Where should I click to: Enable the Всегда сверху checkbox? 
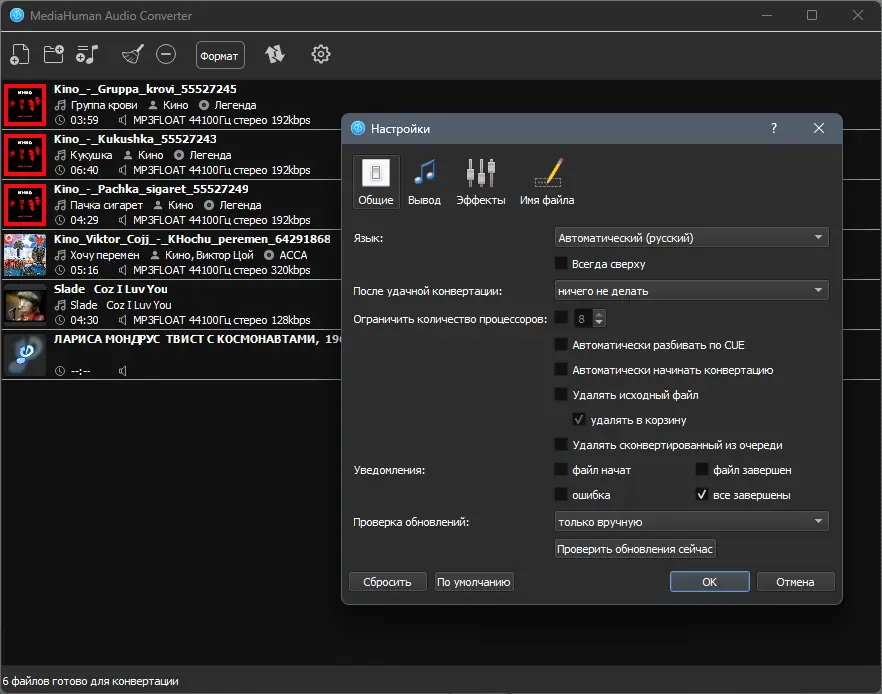[x=561, y=263]
